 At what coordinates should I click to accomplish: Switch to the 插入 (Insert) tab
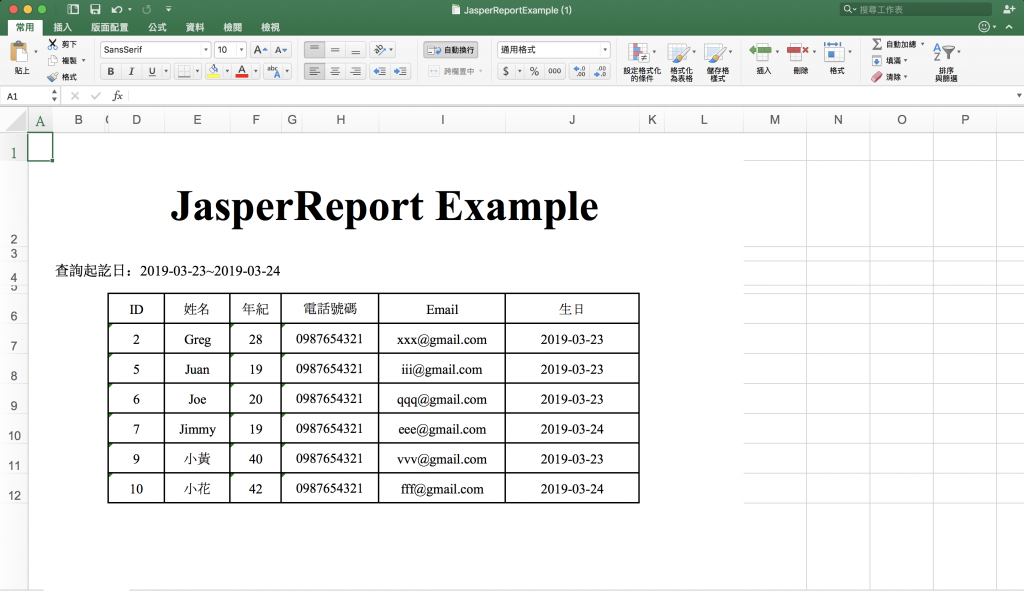pyautogui.click(x=63, y=27)
